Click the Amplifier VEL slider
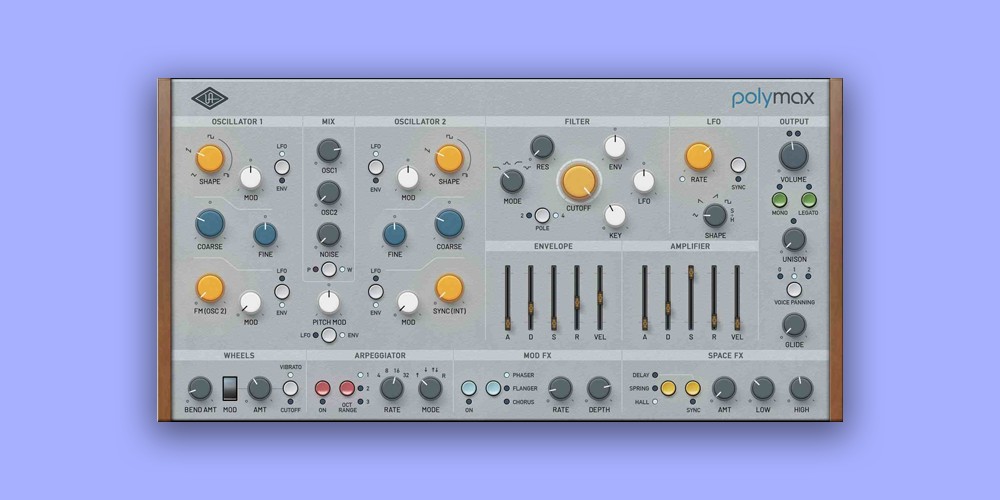This screenshot has width=1000, height=500. (737, 298)
